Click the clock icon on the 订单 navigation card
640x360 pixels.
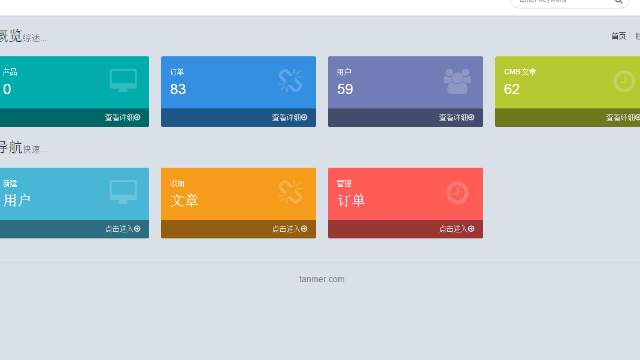point(457,193)
